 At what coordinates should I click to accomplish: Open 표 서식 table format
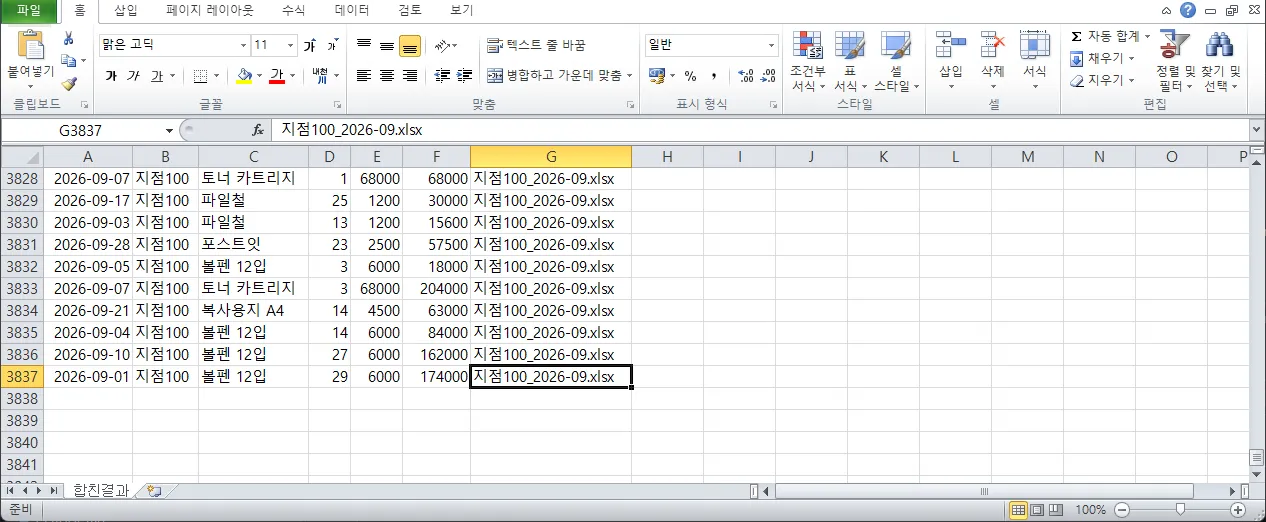coord(850,62)
